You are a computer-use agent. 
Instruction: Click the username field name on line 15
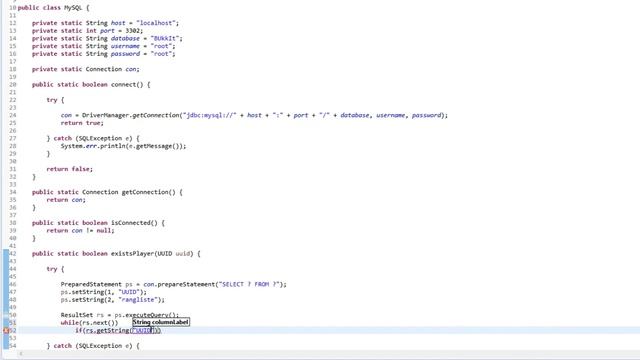click(125, 46)
